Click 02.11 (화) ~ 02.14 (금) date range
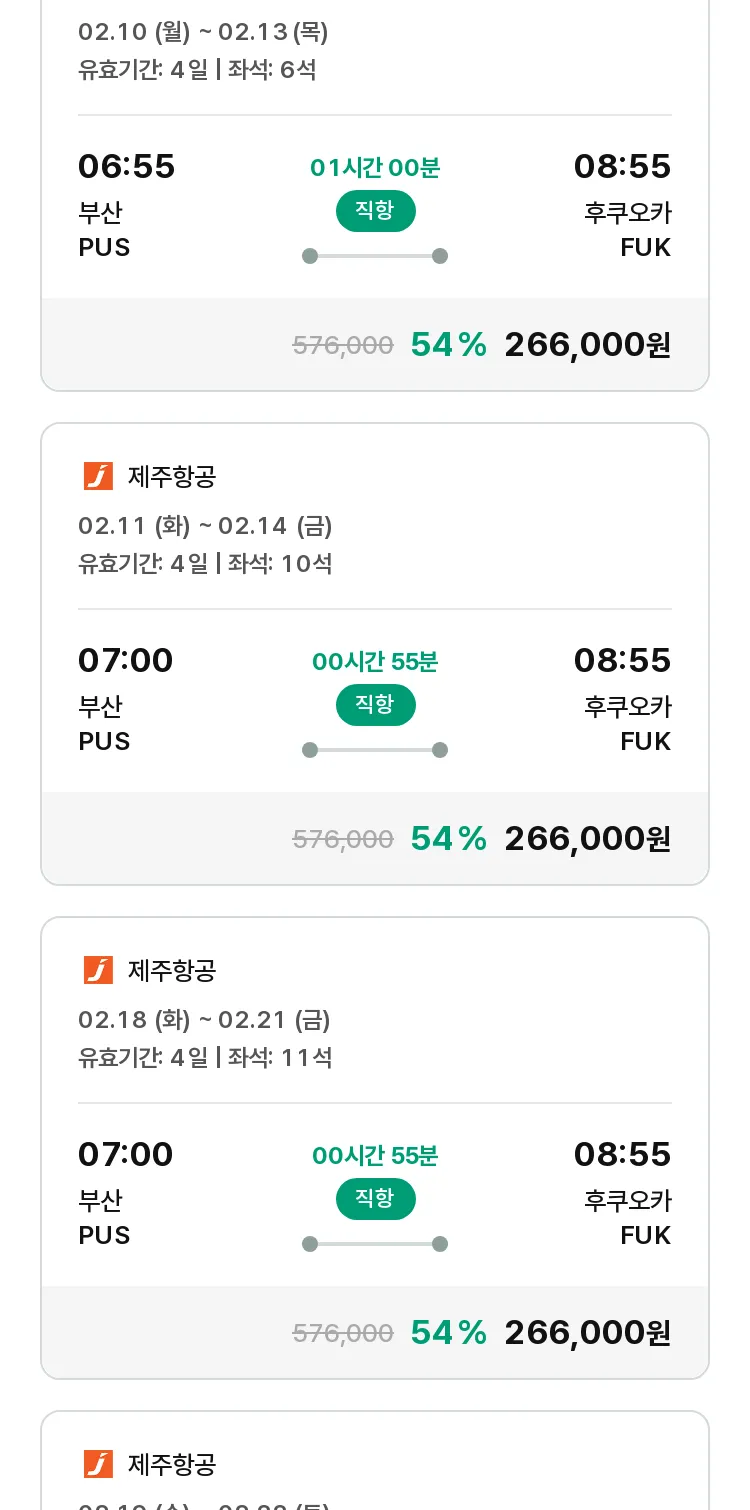 tap(205, 526)
